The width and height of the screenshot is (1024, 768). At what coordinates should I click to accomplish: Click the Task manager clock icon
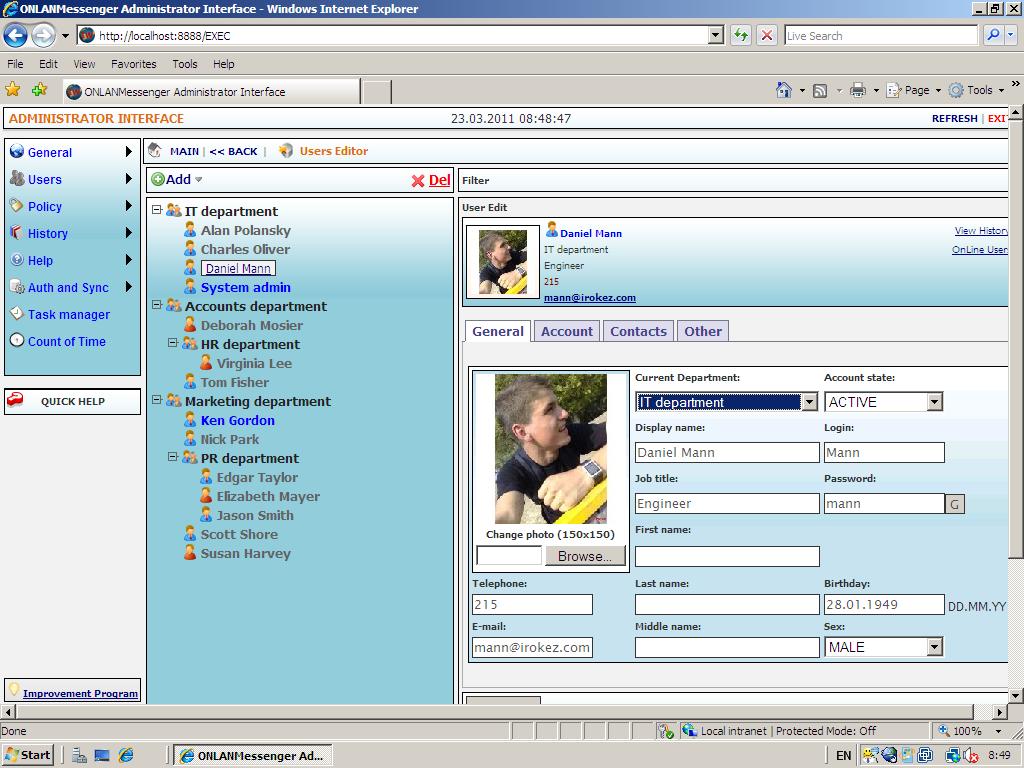pyautogui.click(x=17, y=314)
